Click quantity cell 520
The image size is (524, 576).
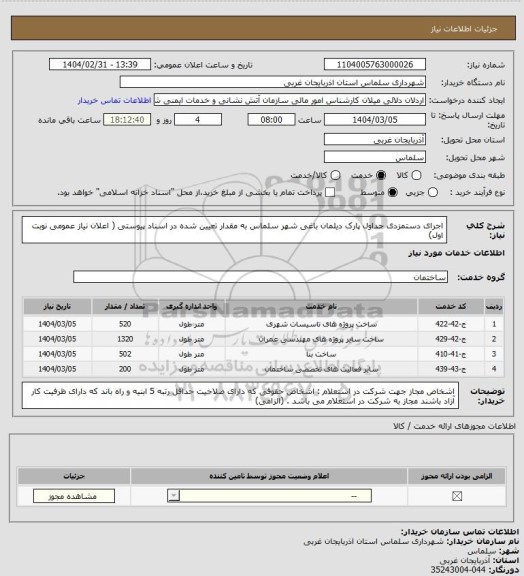[x=125, y=324]
